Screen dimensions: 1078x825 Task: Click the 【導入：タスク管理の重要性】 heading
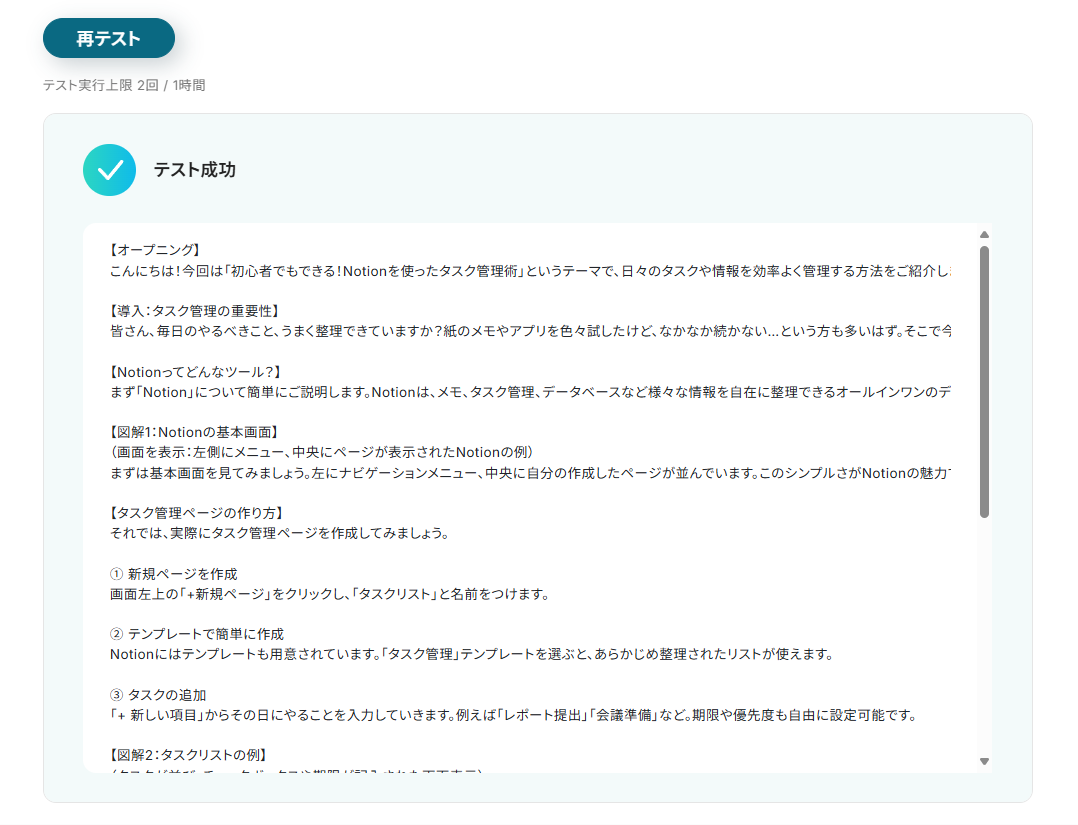[195, 311]
